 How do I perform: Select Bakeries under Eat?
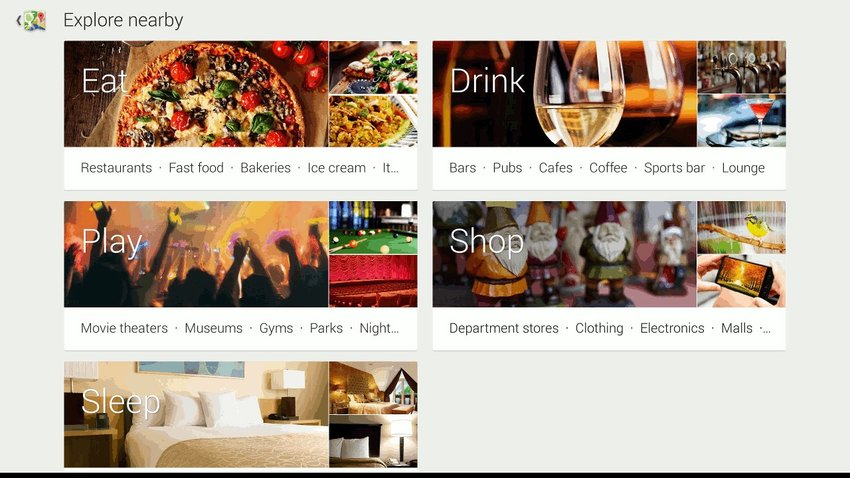coord(265,168)
